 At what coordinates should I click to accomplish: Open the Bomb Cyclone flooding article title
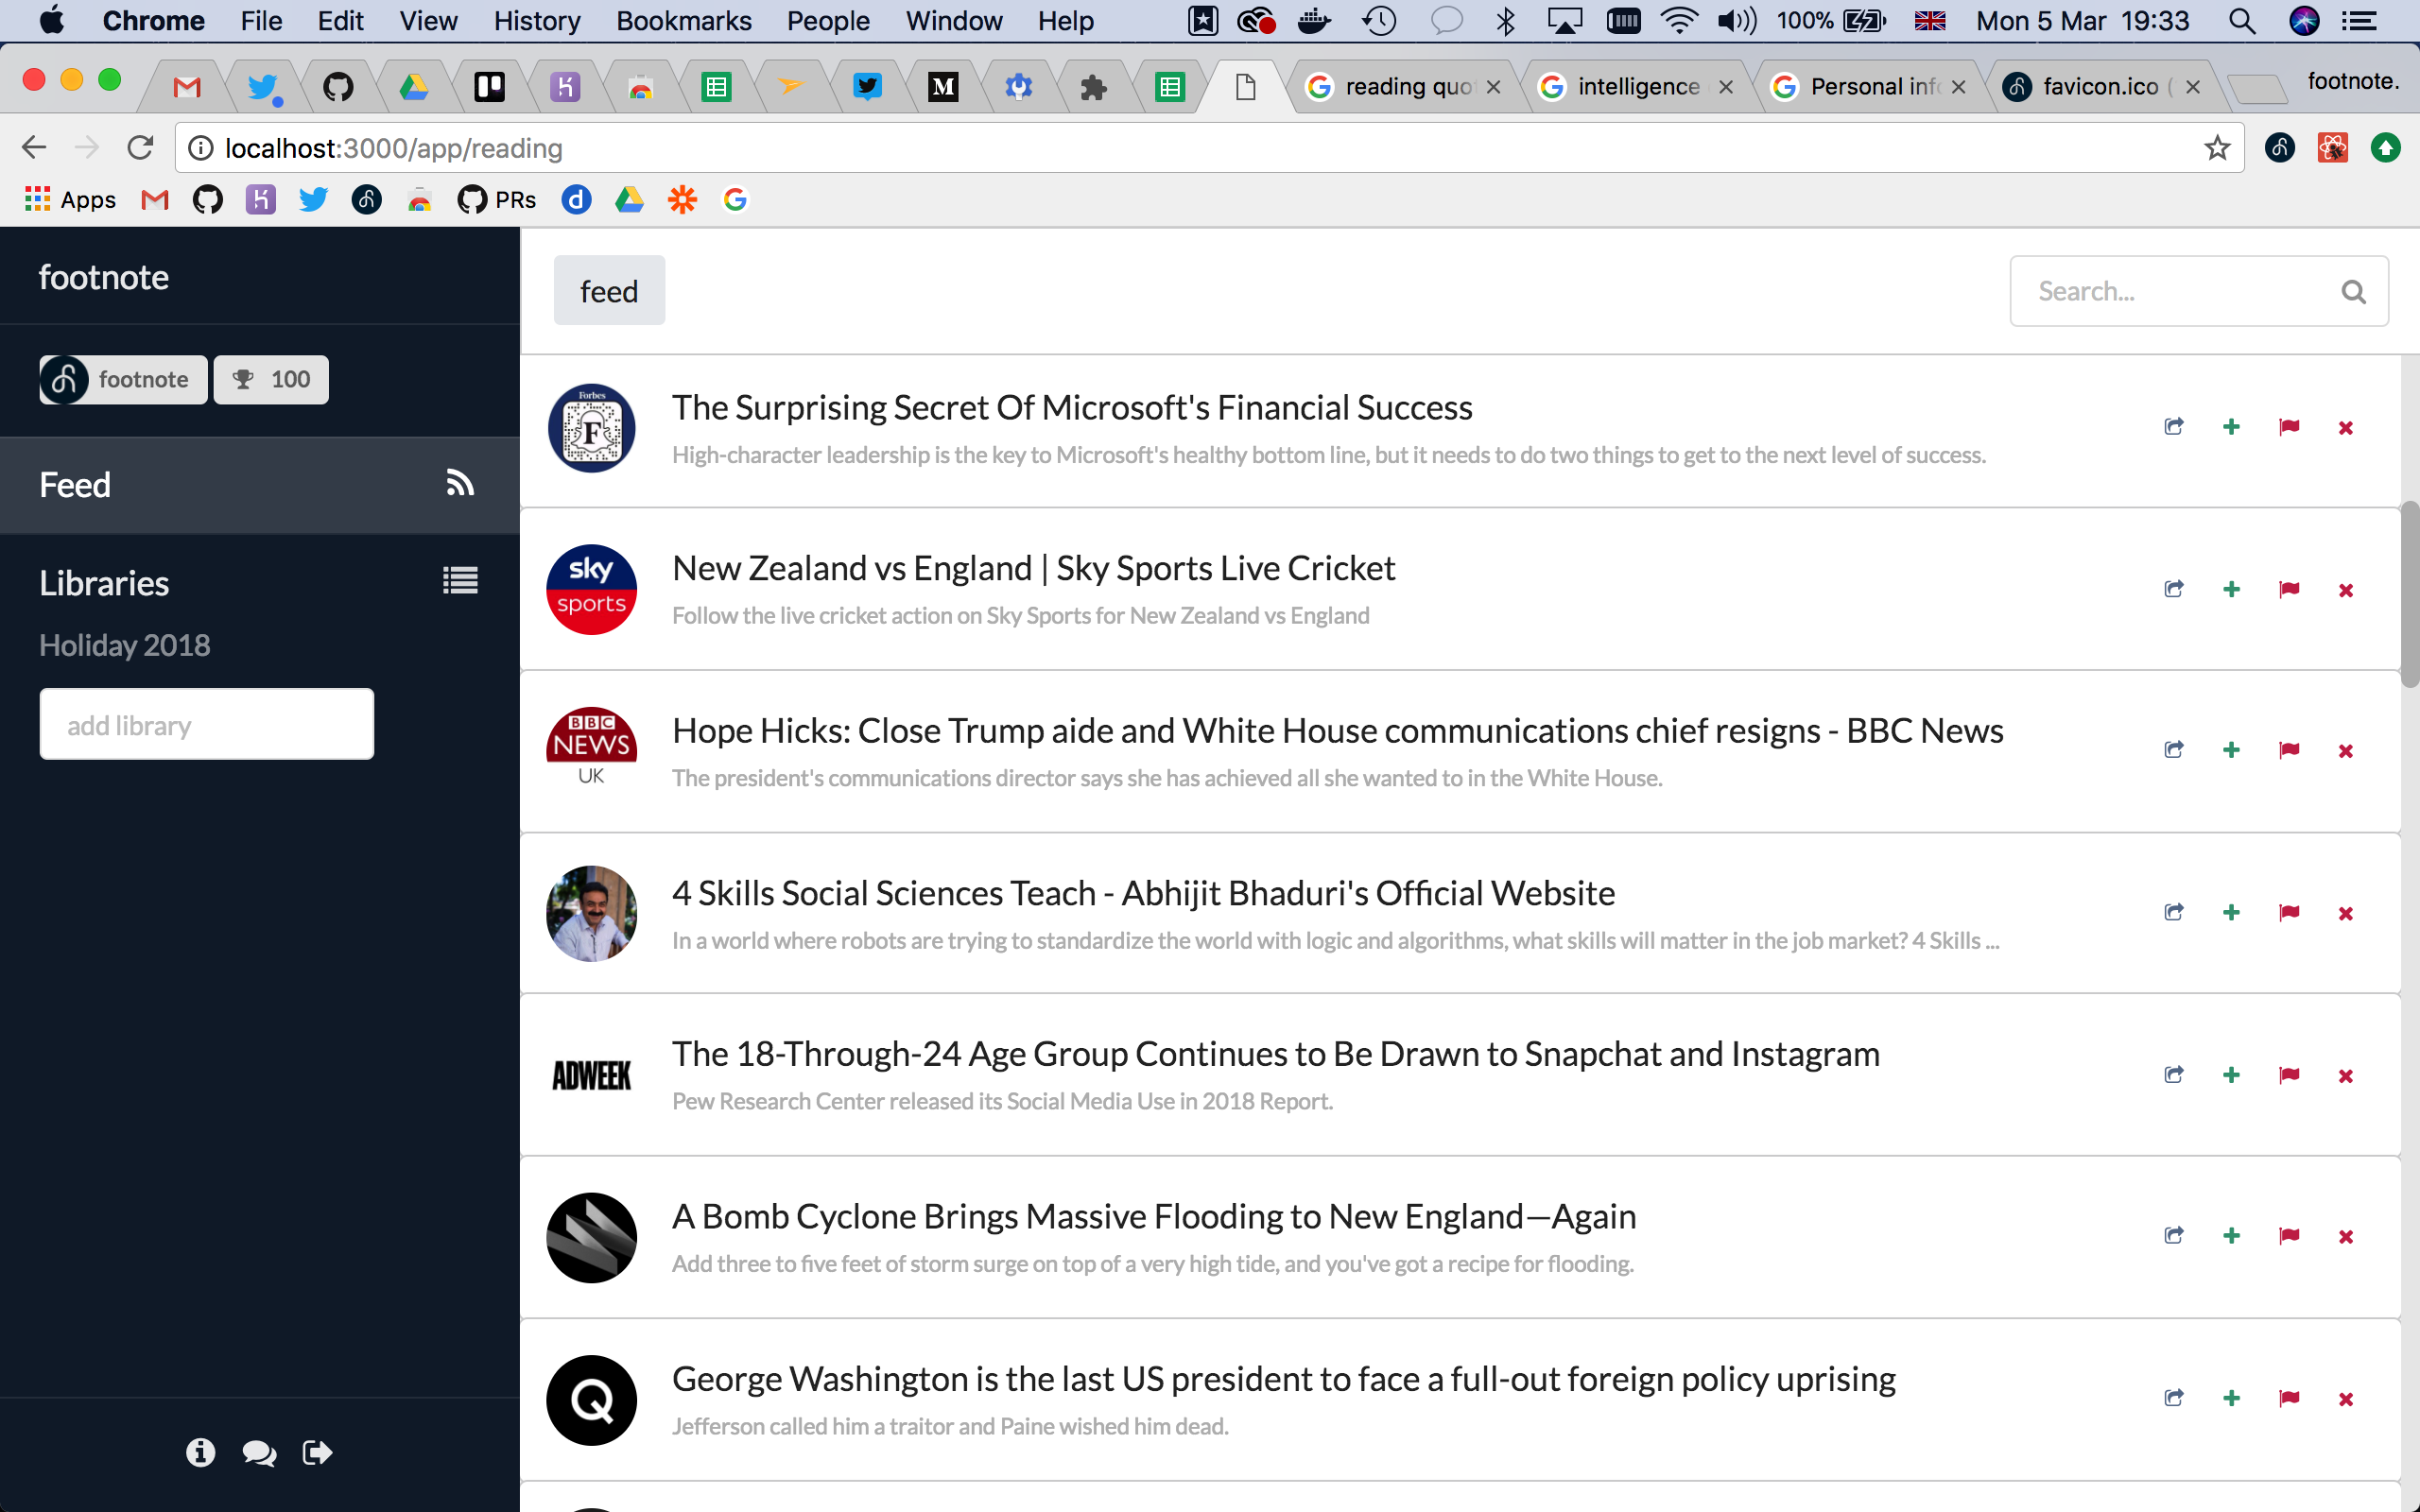coord(1154,1216)
